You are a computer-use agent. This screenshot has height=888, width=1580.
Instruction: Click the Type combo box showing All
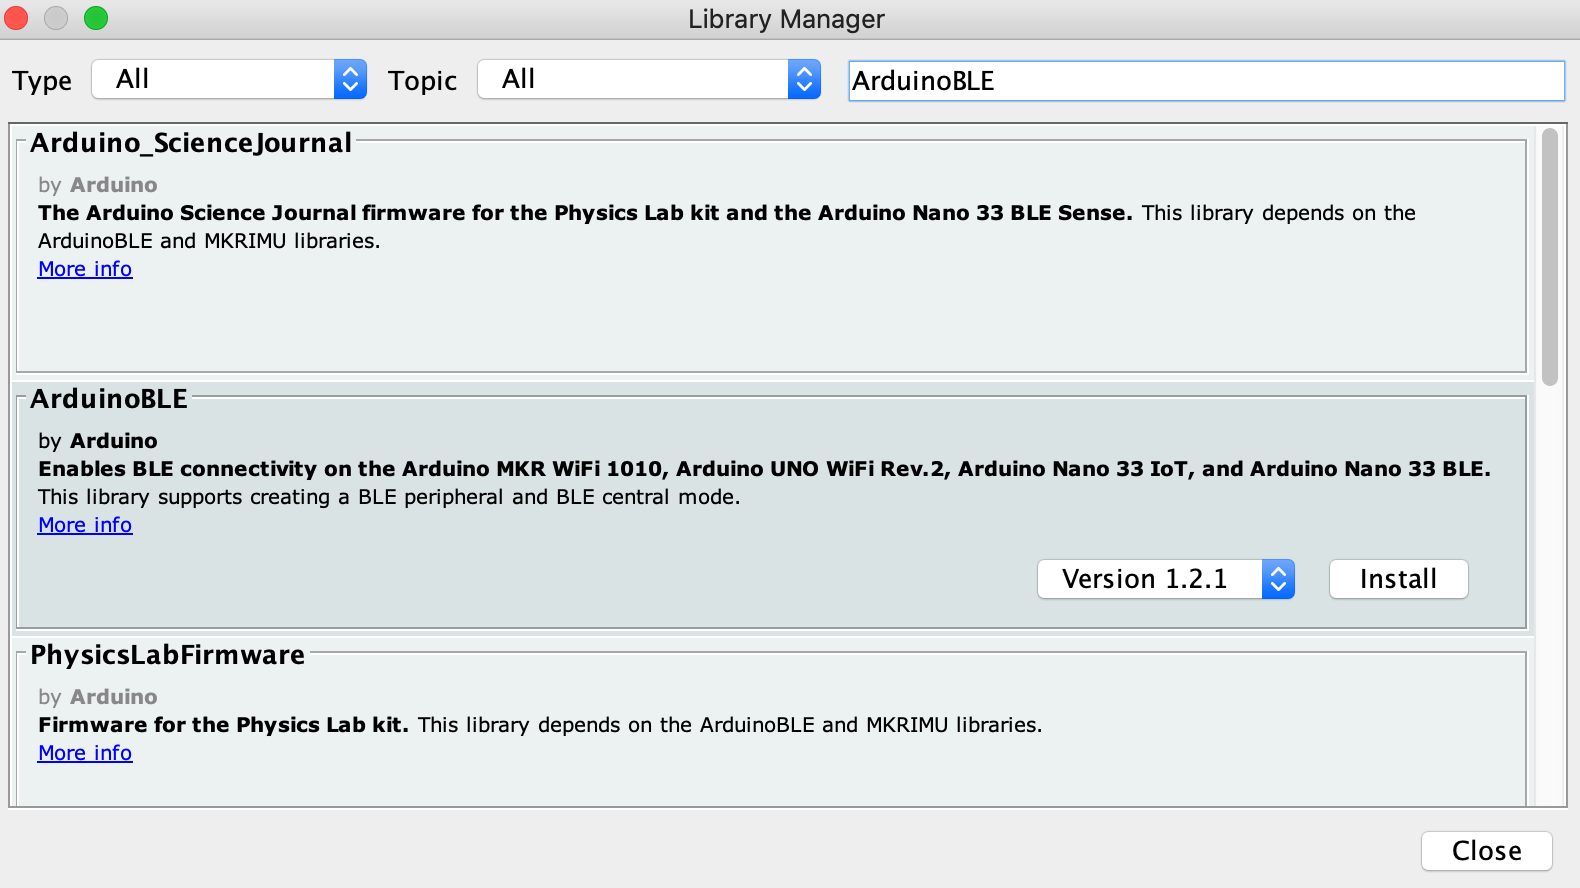coord(229,79)
